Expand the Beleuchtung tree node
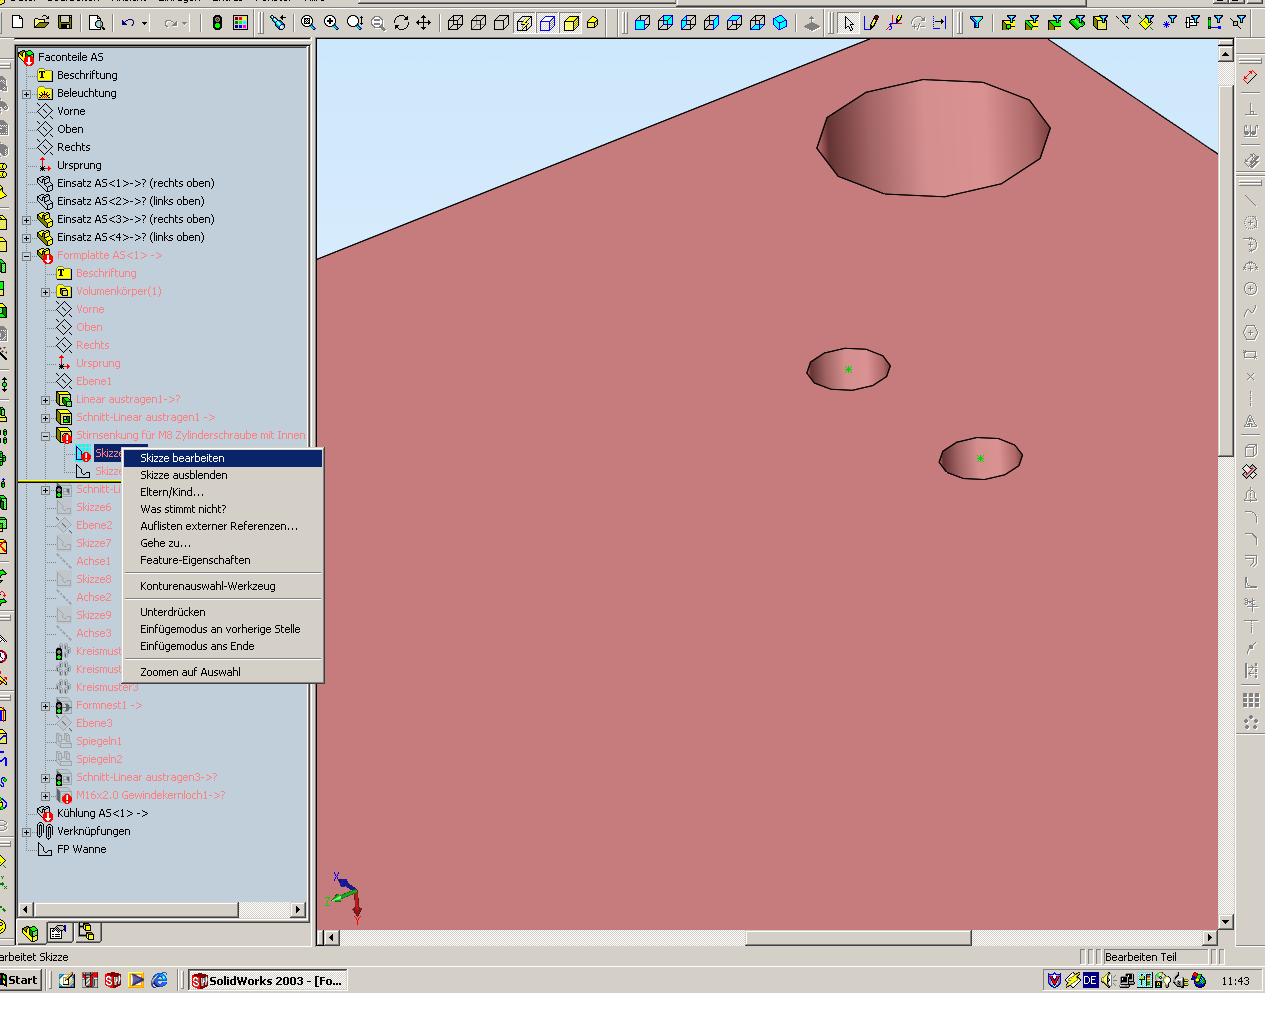 point(27,94)
